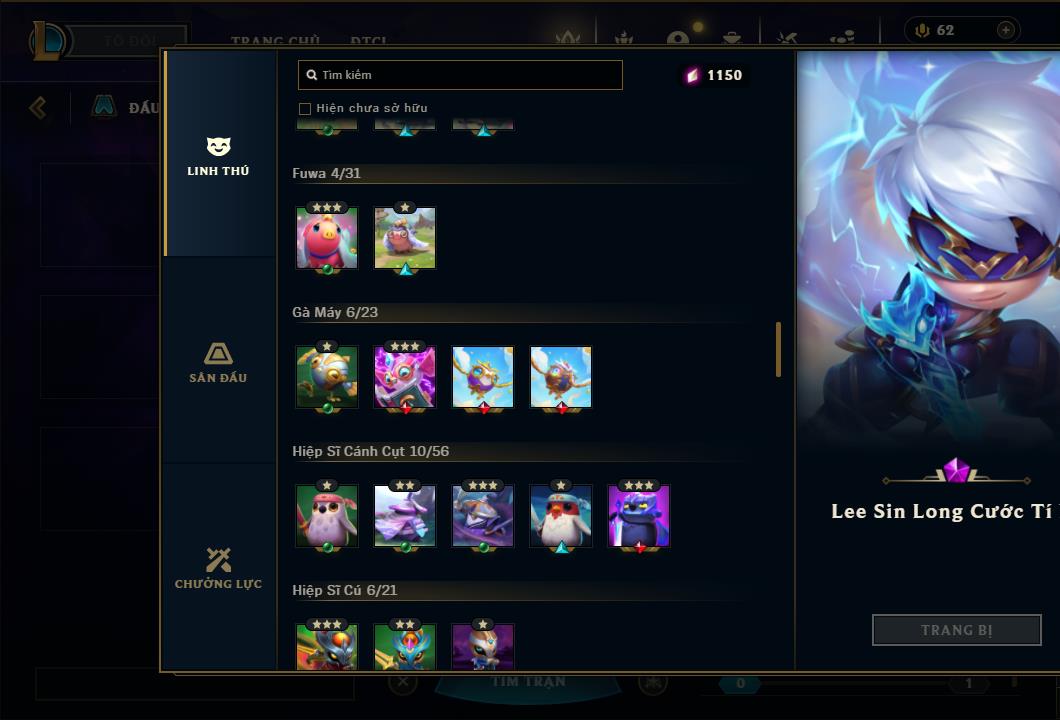Click the Tìm kiếm search field
The height and width of the screenshot is (720, 1060).
(460, 75)
